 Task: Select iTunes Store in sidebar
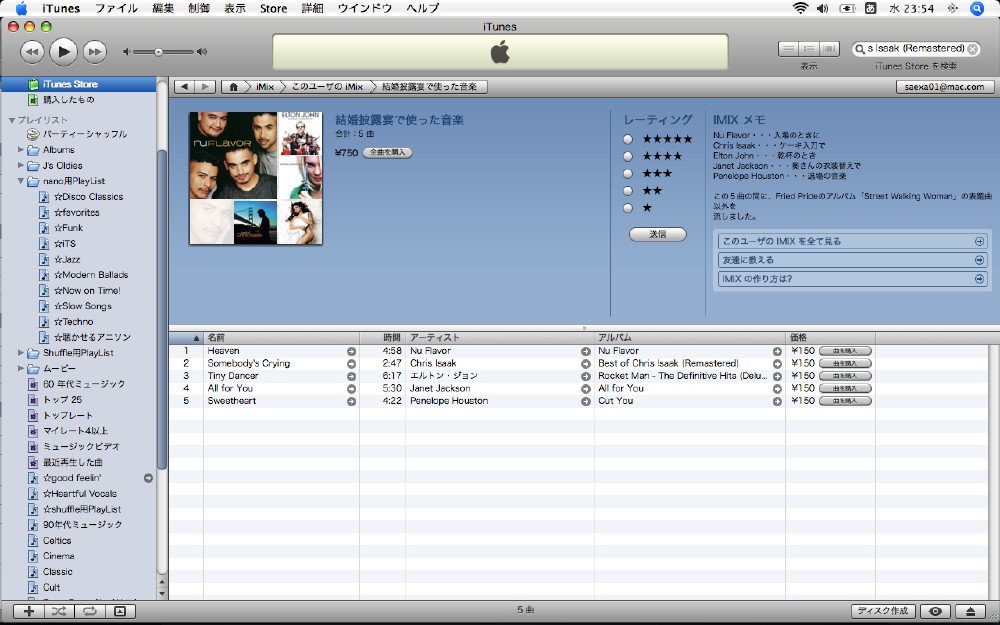pos(78,84)
